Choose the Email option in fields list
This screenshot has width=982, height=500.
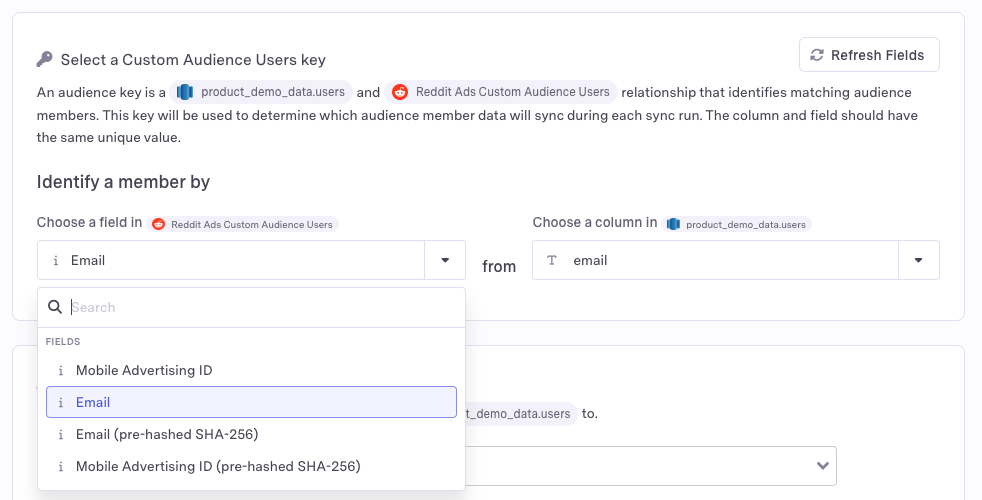(93, 402)
